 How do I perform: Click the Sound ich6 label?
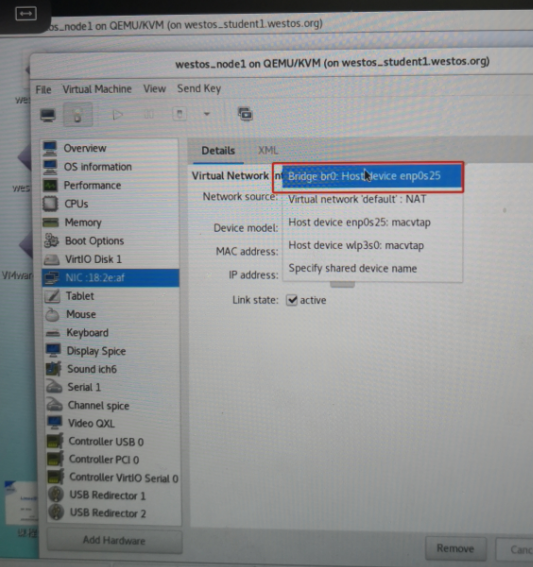(92, 369)
